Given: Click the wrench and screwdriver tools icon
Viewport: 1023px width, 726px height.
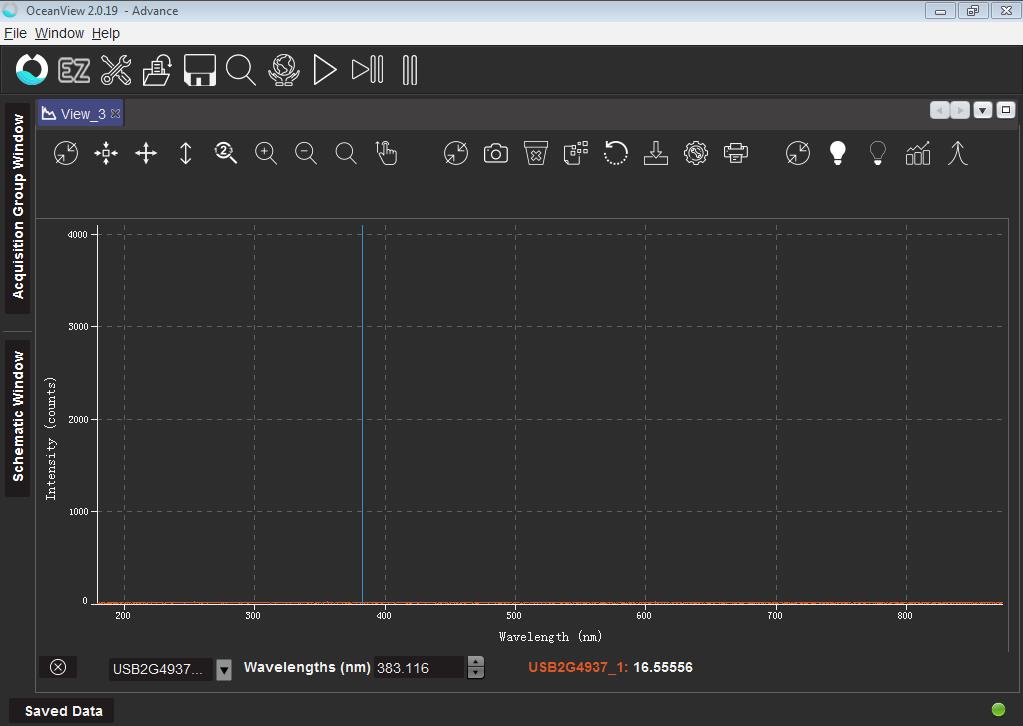Looking at the screenshot, I should click(x=116, y=70).
